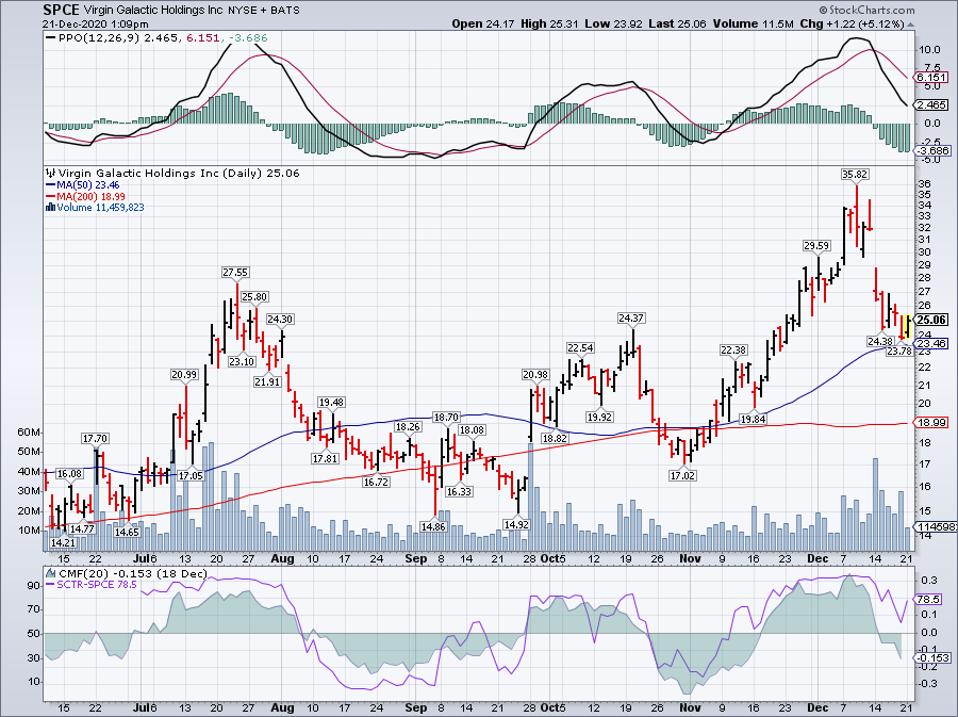This screenshot has width=958, height=717.
Task: Click the volume bars icon in legend
Action: coord(51,208)
